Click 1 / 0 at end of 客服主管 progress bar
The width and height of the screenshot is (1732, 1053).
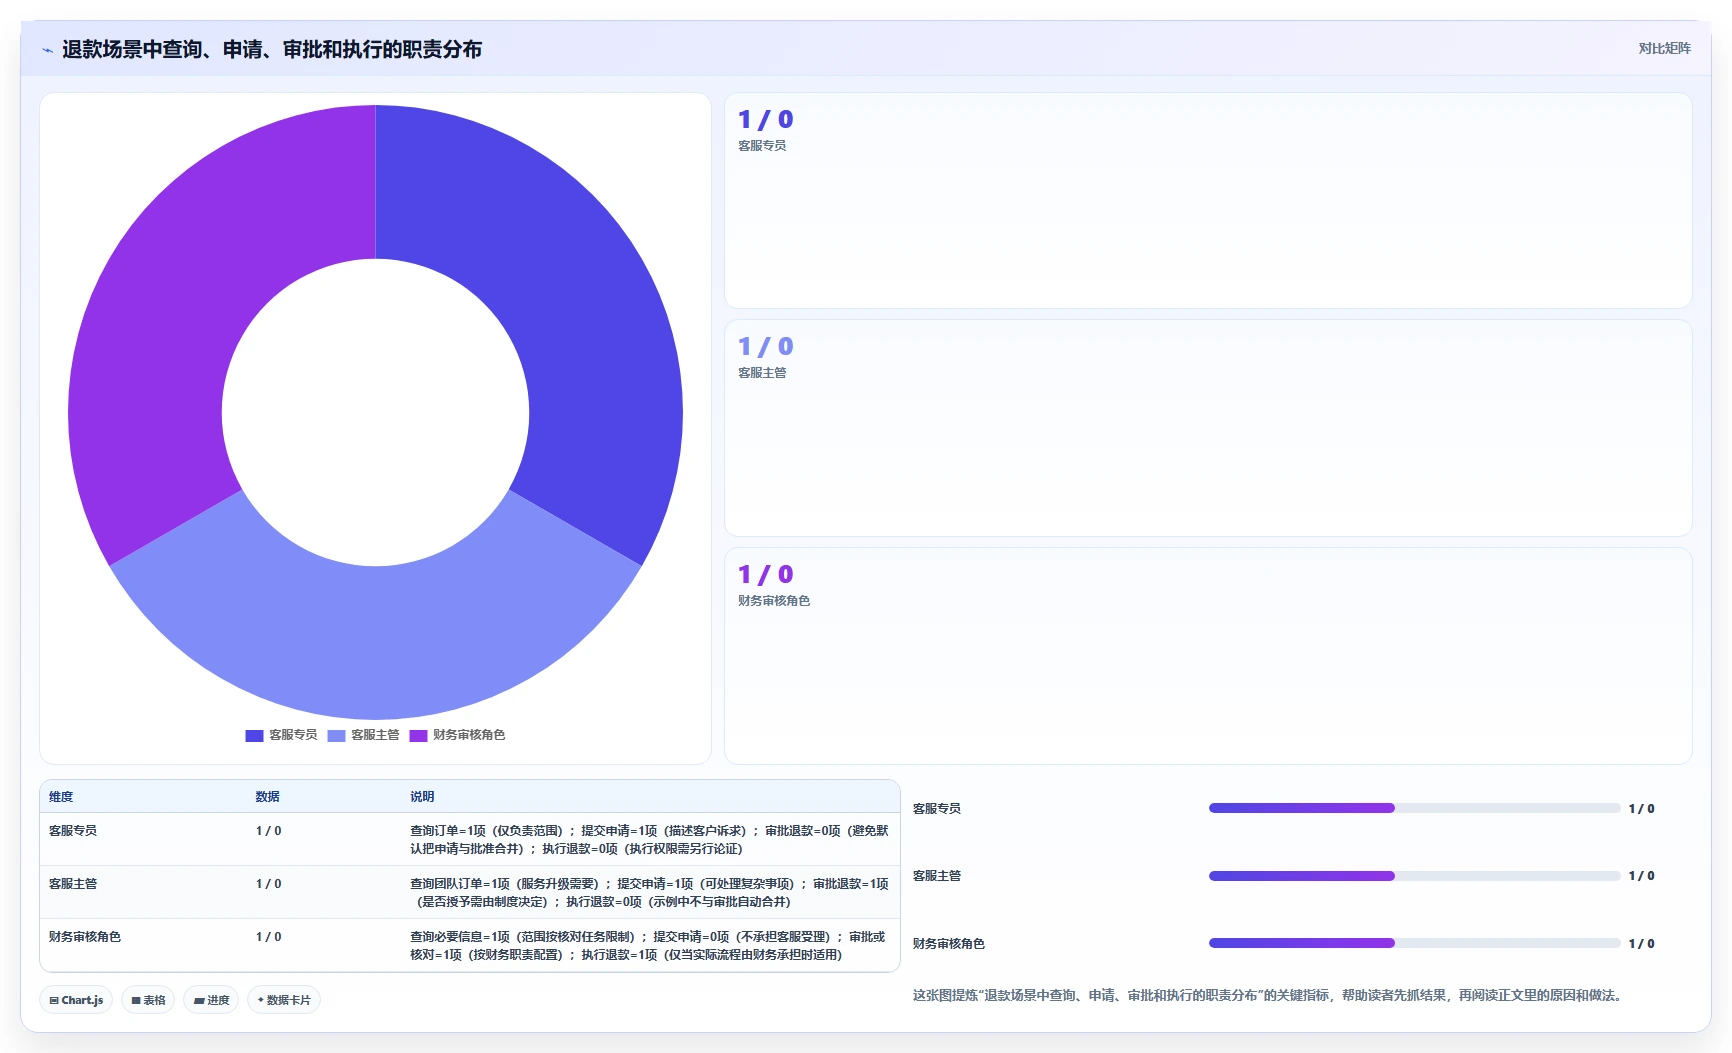1641,876
